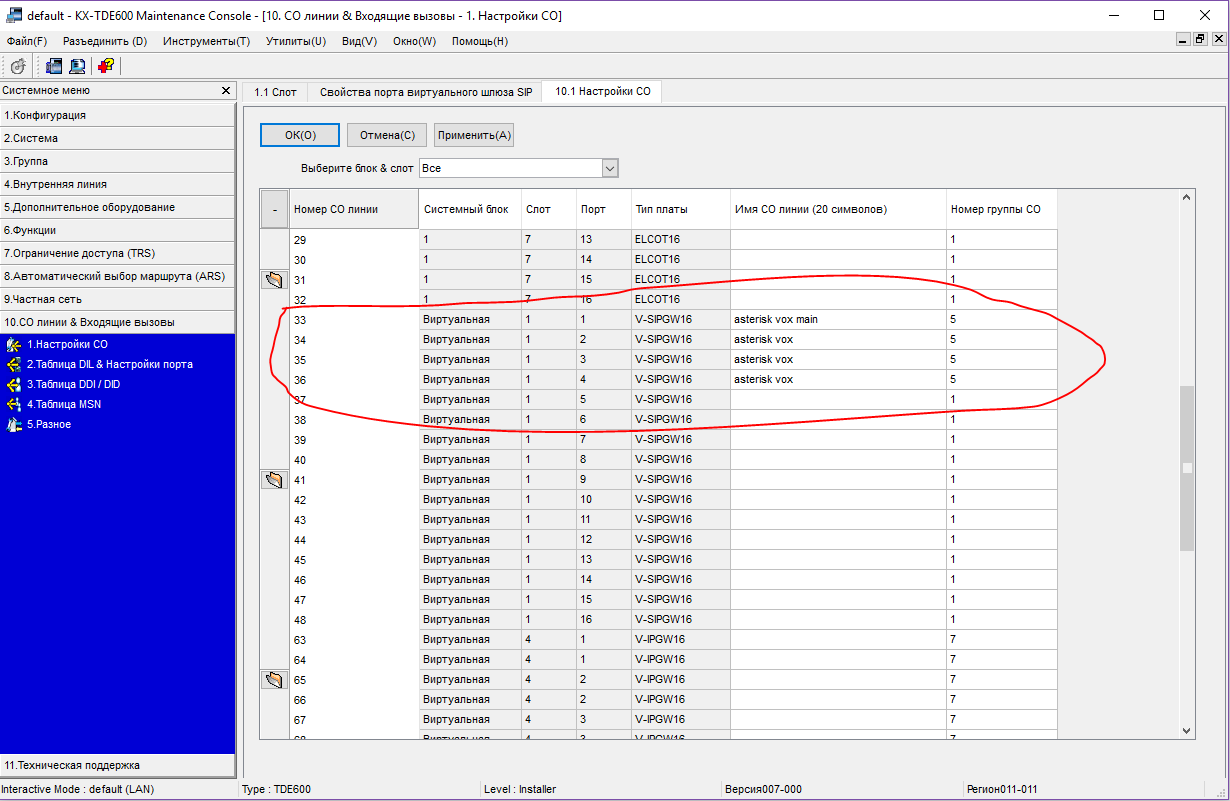Click the CO line name cell for line 37
Viewport: 1230px width, 801px height.
coord(837,399)
